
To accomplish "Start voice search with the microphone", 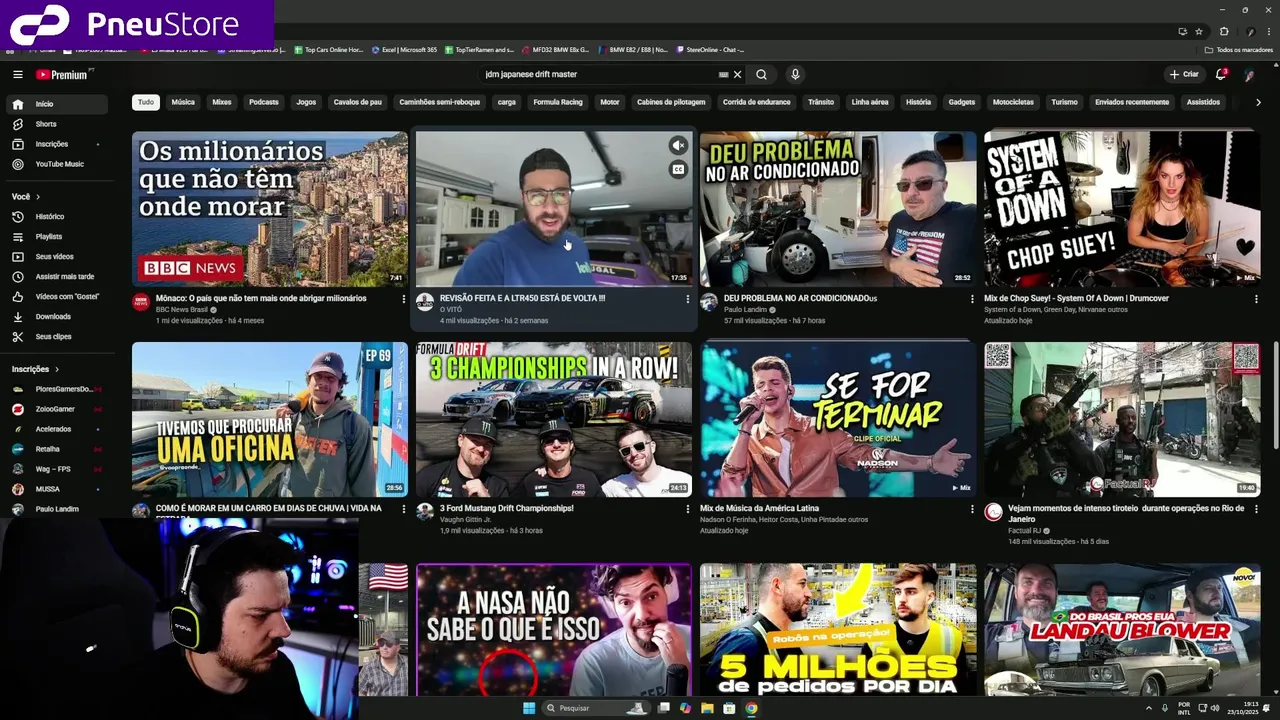I will (795, 75).
